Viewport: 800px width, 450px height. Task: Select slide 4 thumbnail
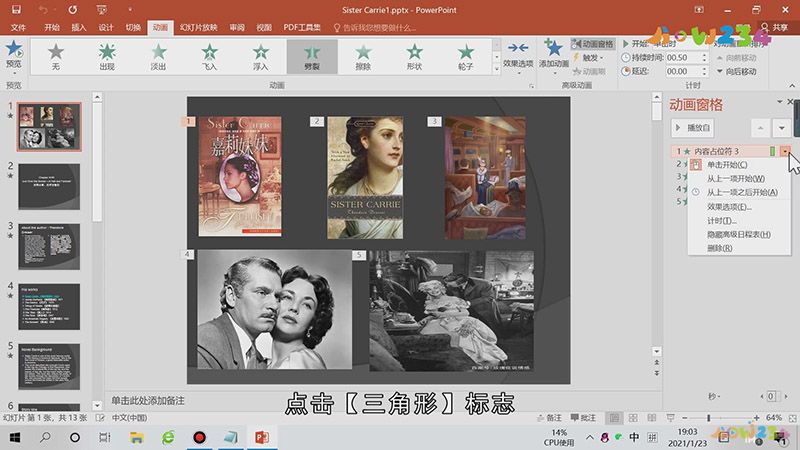pyautogui.click(x=49, y=307)
